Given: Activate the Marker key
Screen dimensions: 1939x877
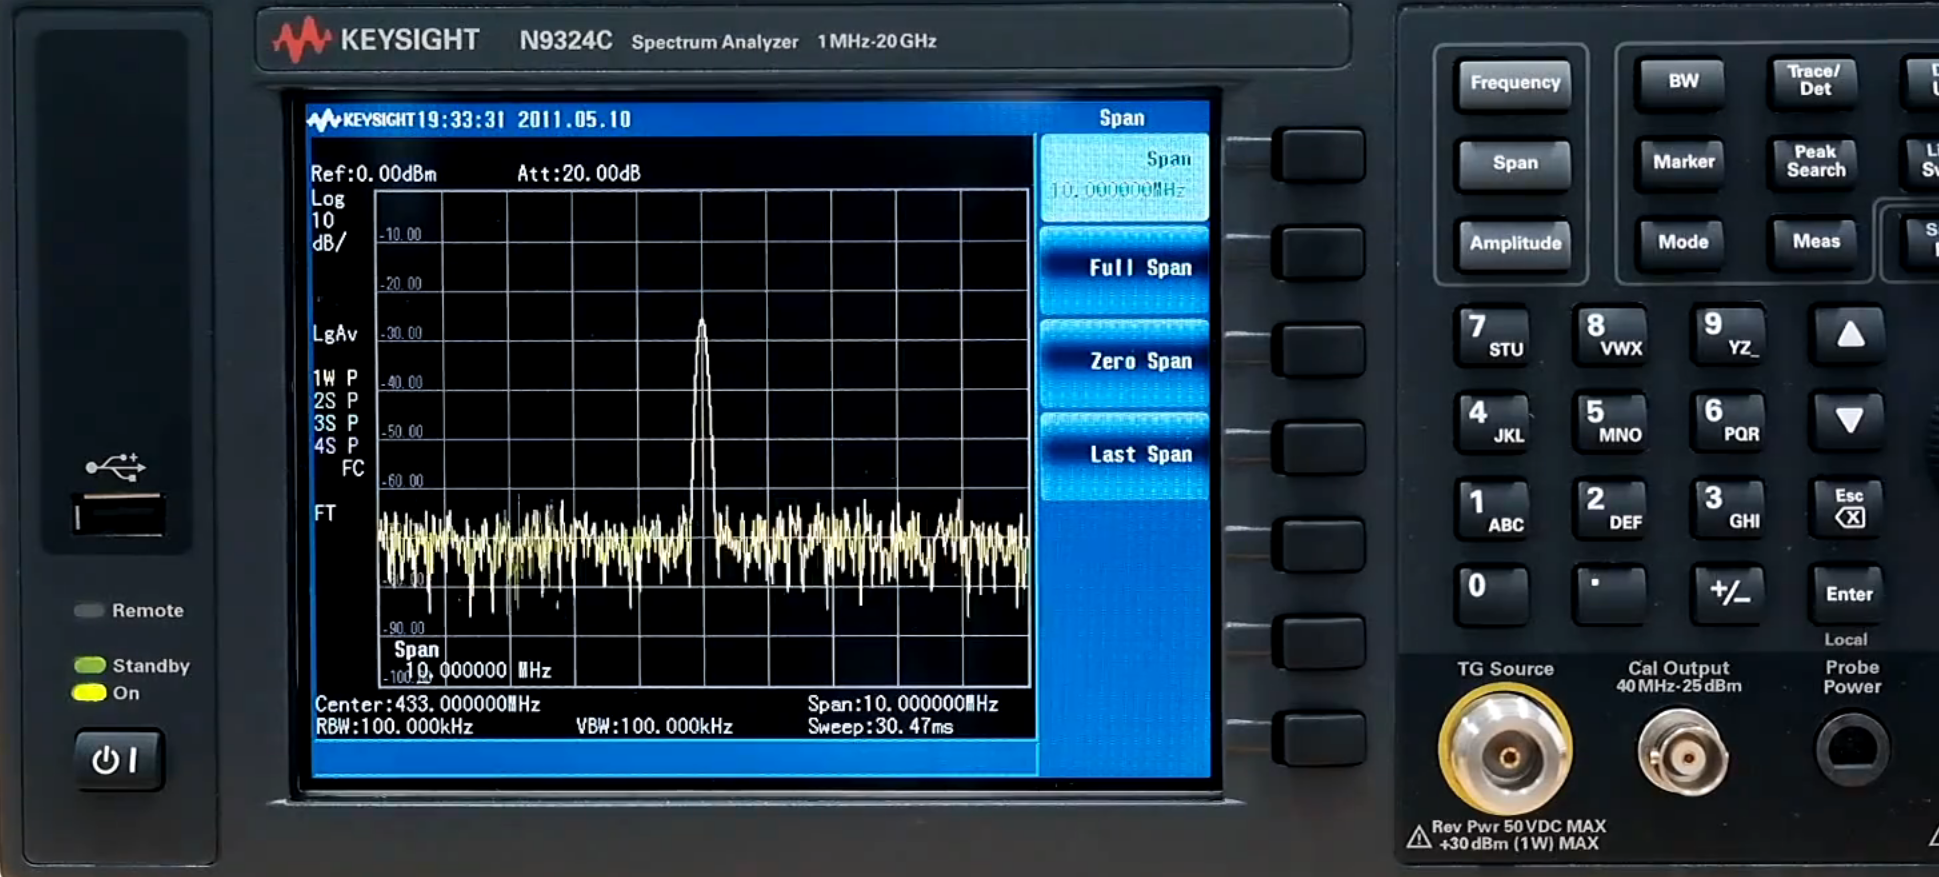Looking at the screenshot, I should pyautogui.click(x=1683, y=162).
